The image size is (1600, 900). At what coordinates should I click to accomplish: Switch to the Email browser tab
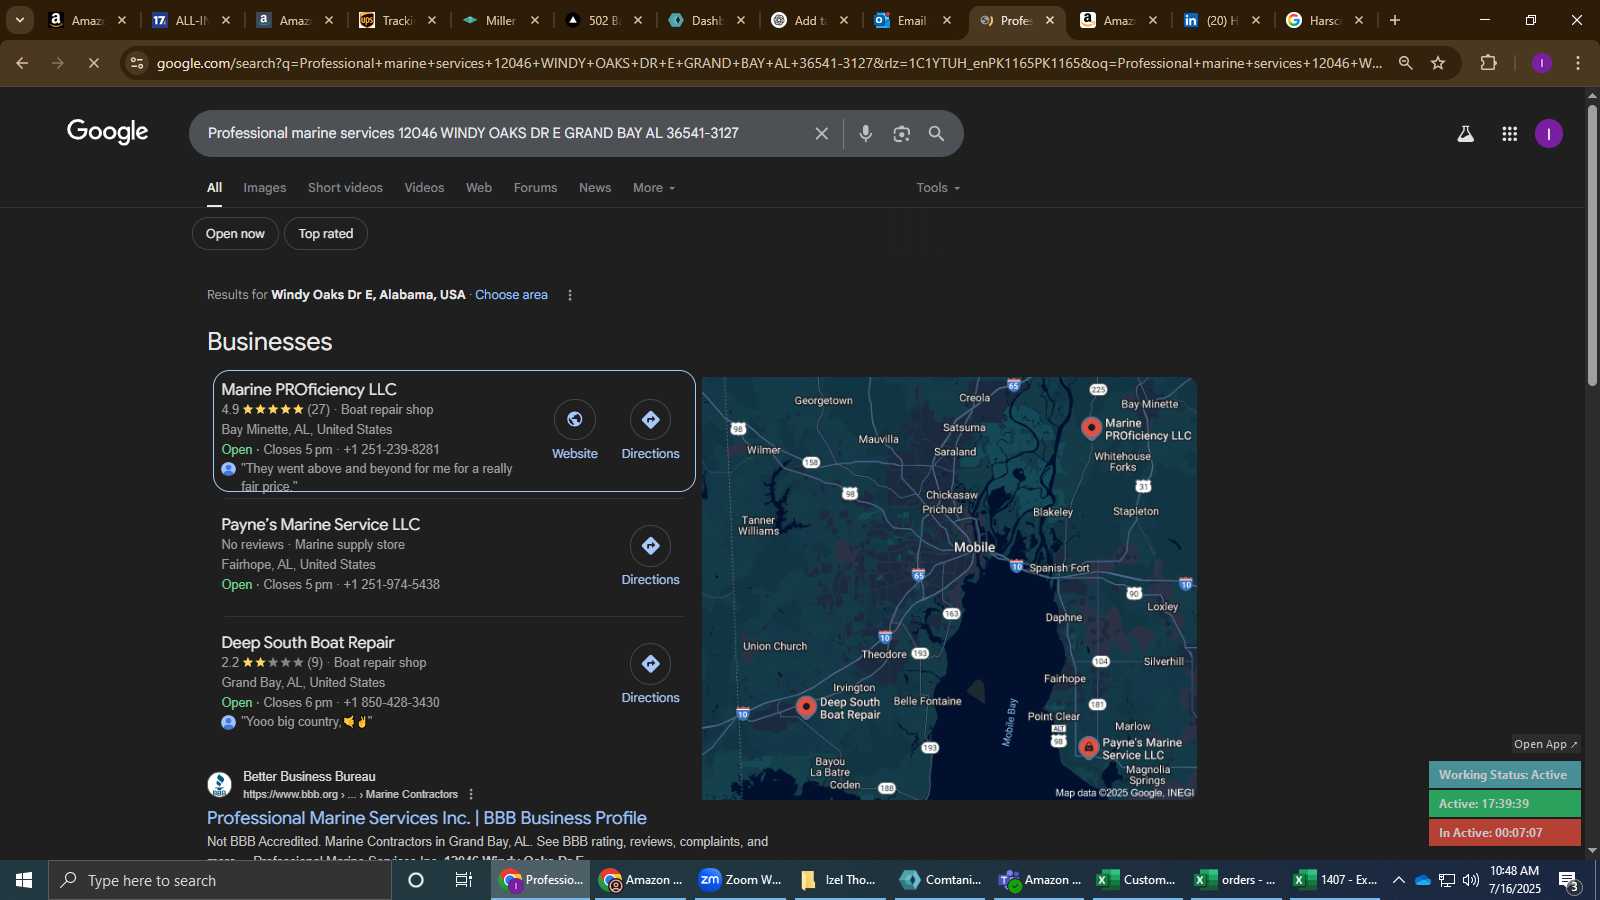click(x=914, y=20)
